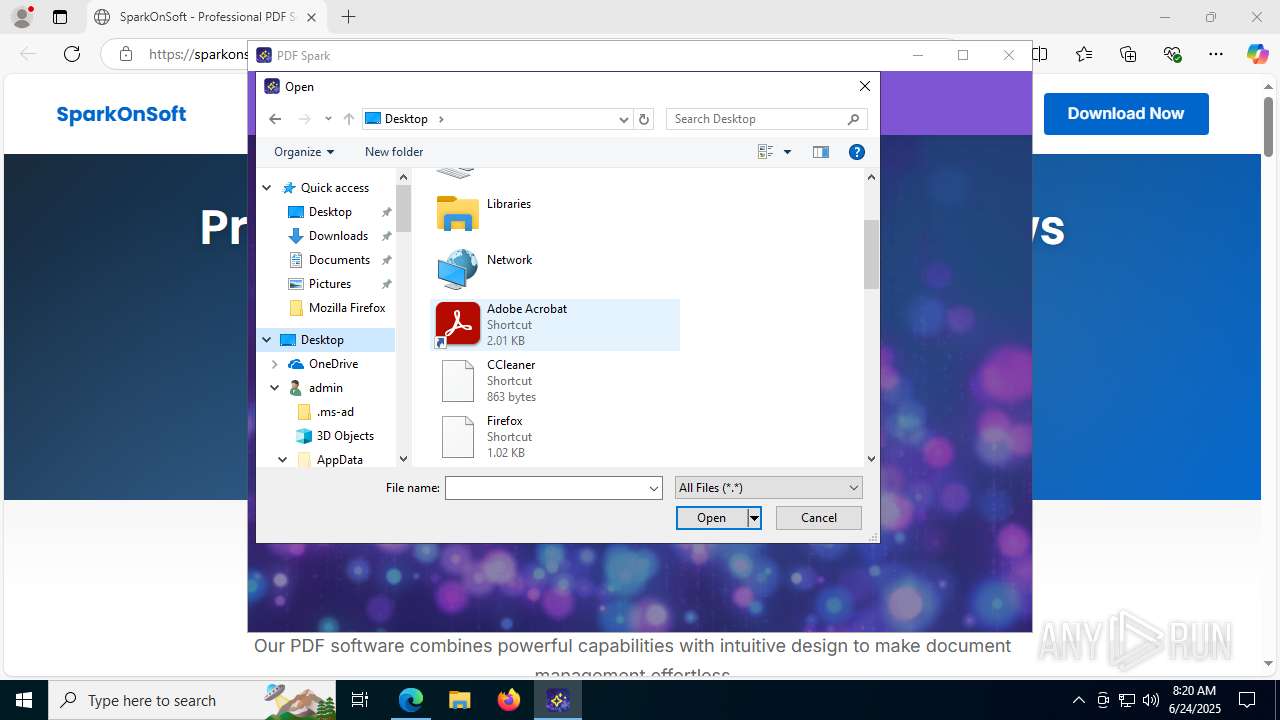Click the Open button
The height and width of the screenshot is (720, 1280).
(712, 518)
